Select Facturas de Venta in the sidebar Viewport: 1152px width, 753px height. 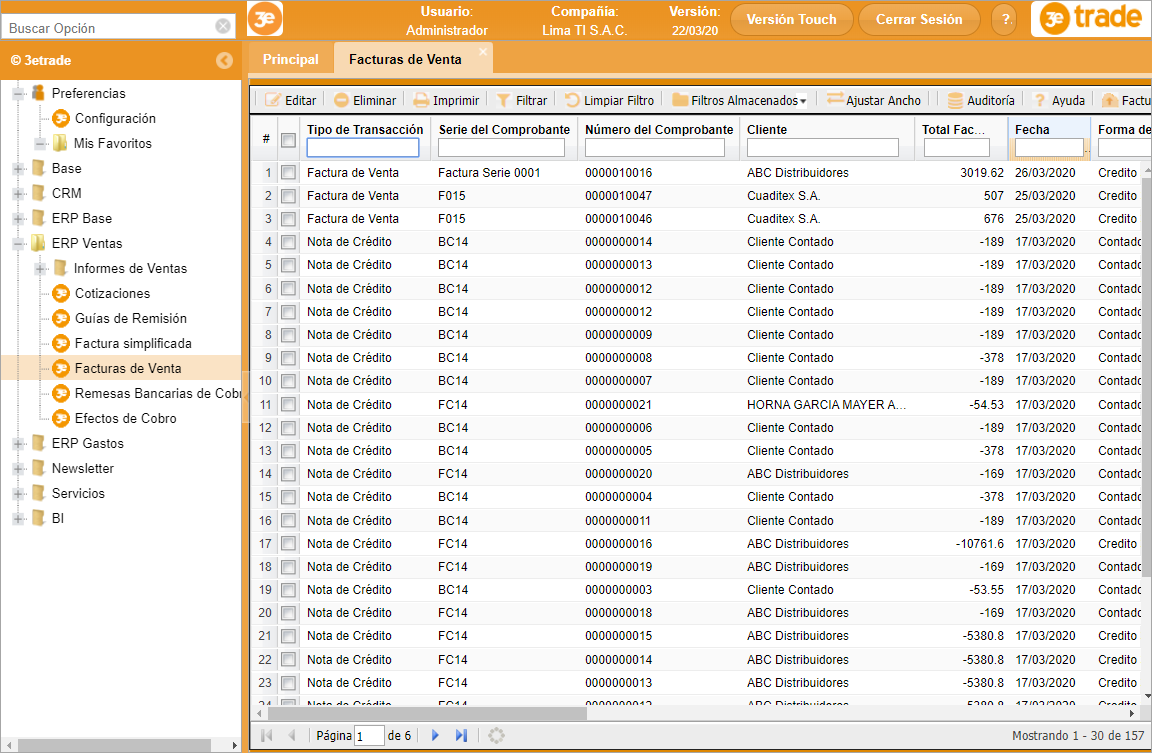coord(128,368)
